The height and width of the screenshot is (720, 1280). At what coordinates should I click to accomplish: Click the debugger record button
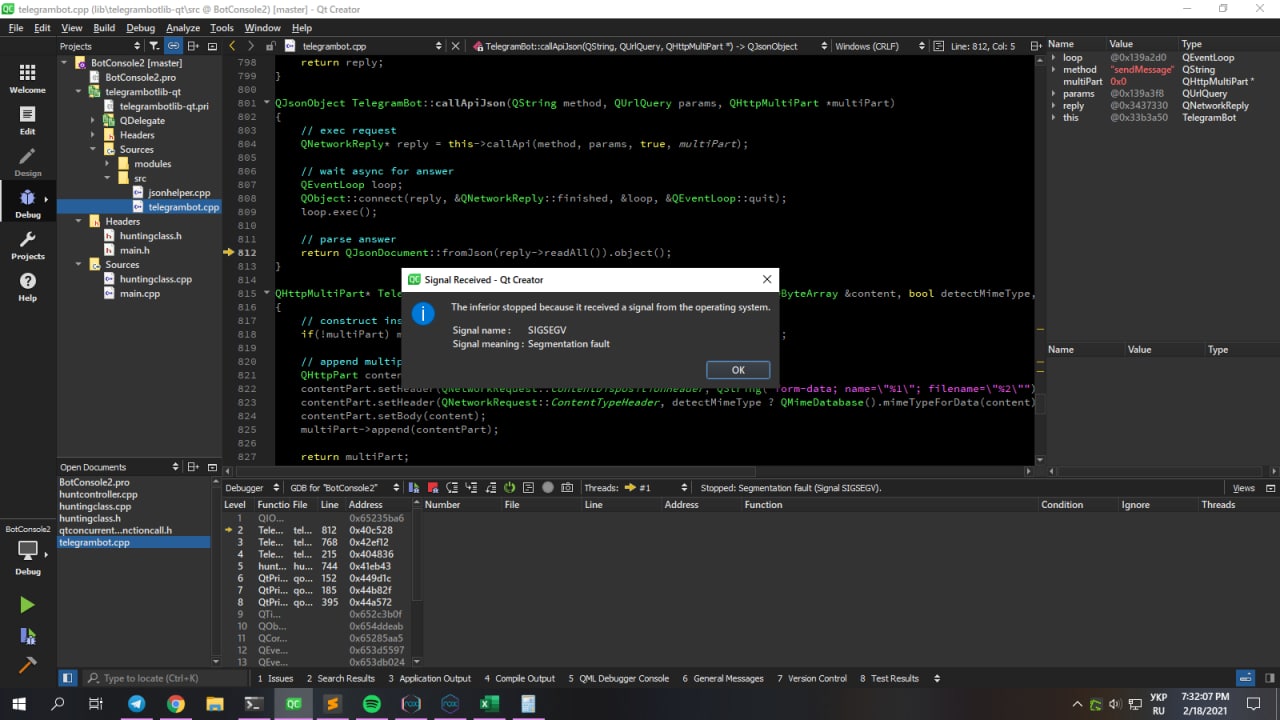(x=548, y=488)
